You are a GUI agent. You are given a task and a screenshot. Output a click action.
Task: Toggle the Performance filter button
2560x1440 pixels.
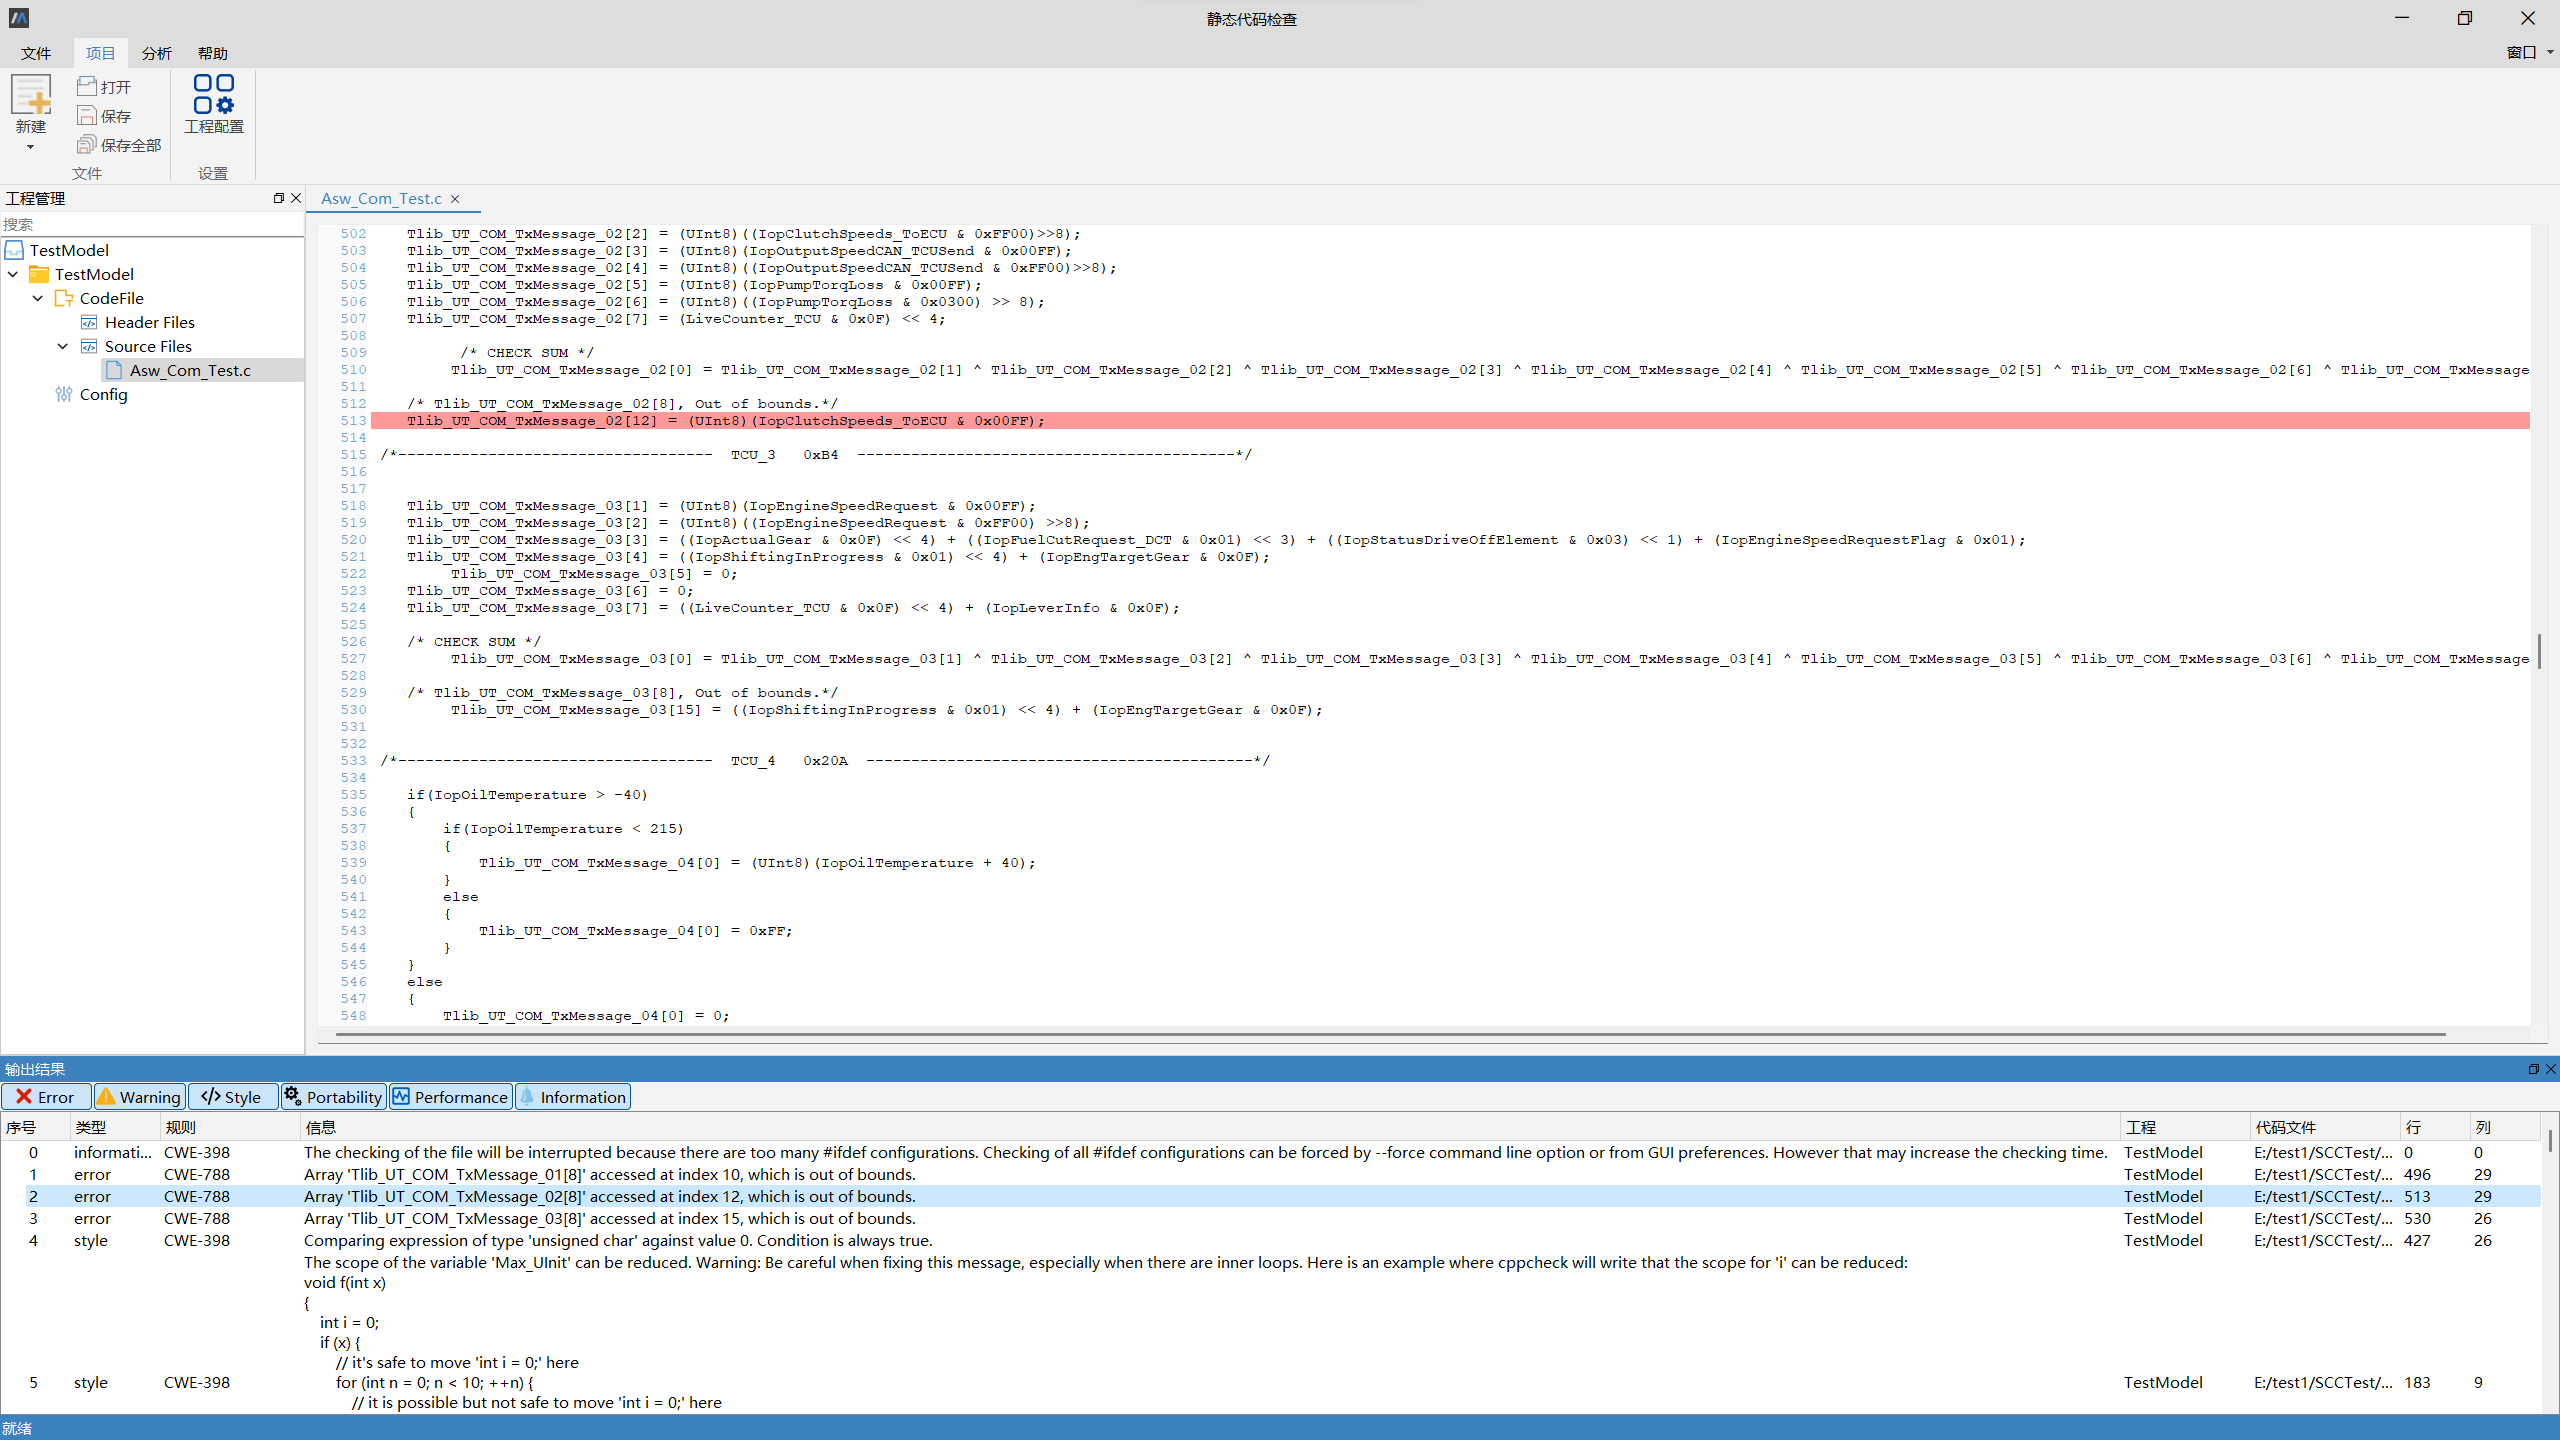451,1097
